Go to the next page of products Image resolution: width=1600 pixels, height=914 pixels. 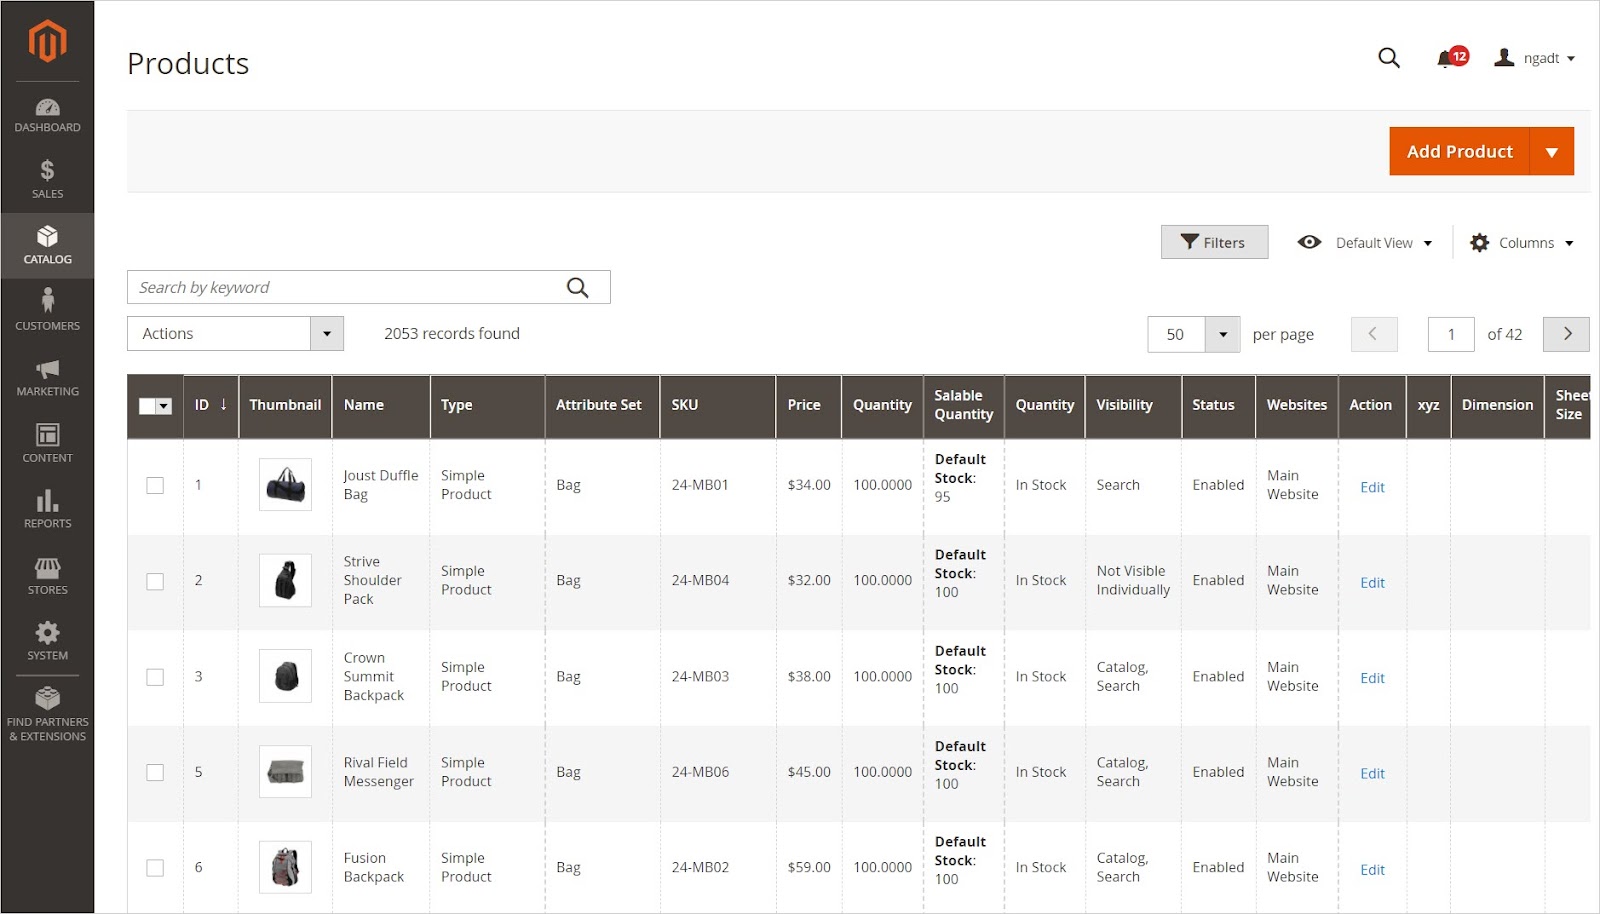pos(1566,334)
